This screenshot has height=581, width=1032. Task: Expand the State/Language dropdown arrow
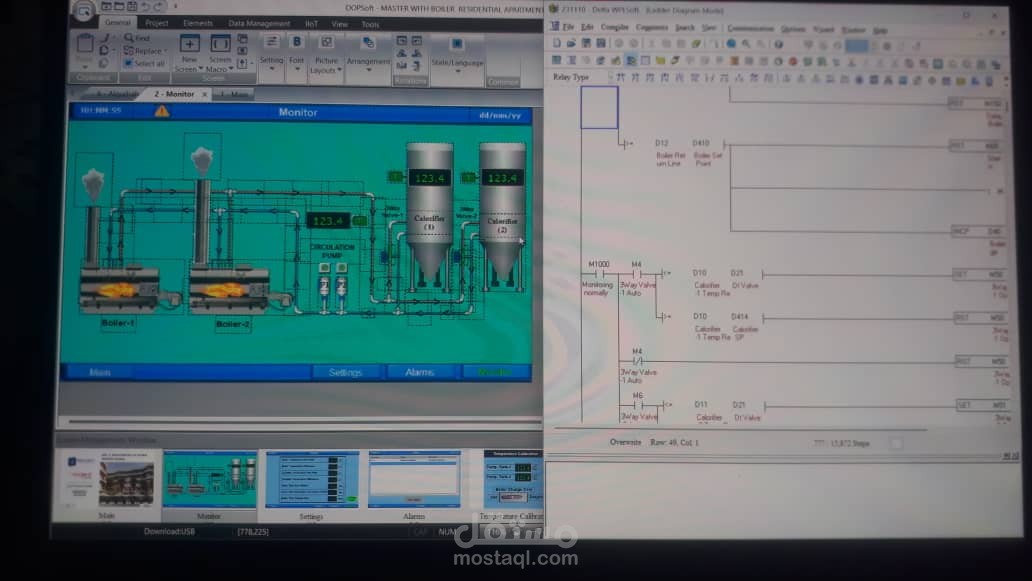457,71
